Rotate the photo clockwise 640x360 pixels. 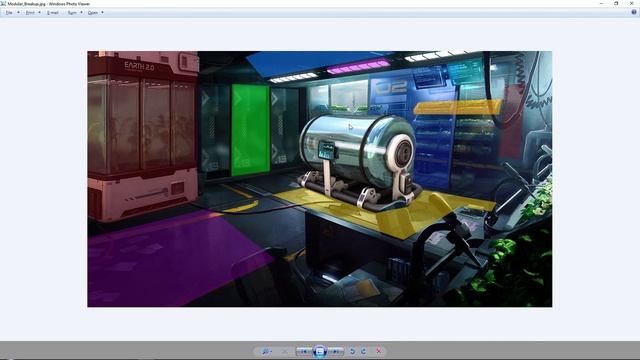[363, 351]
